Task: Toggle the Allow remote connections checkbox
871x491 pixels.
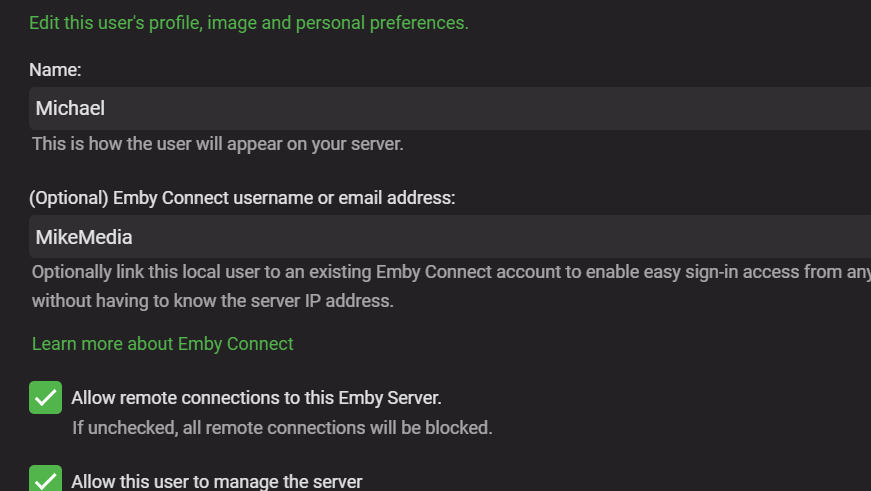Action: [x=46, y=398]
